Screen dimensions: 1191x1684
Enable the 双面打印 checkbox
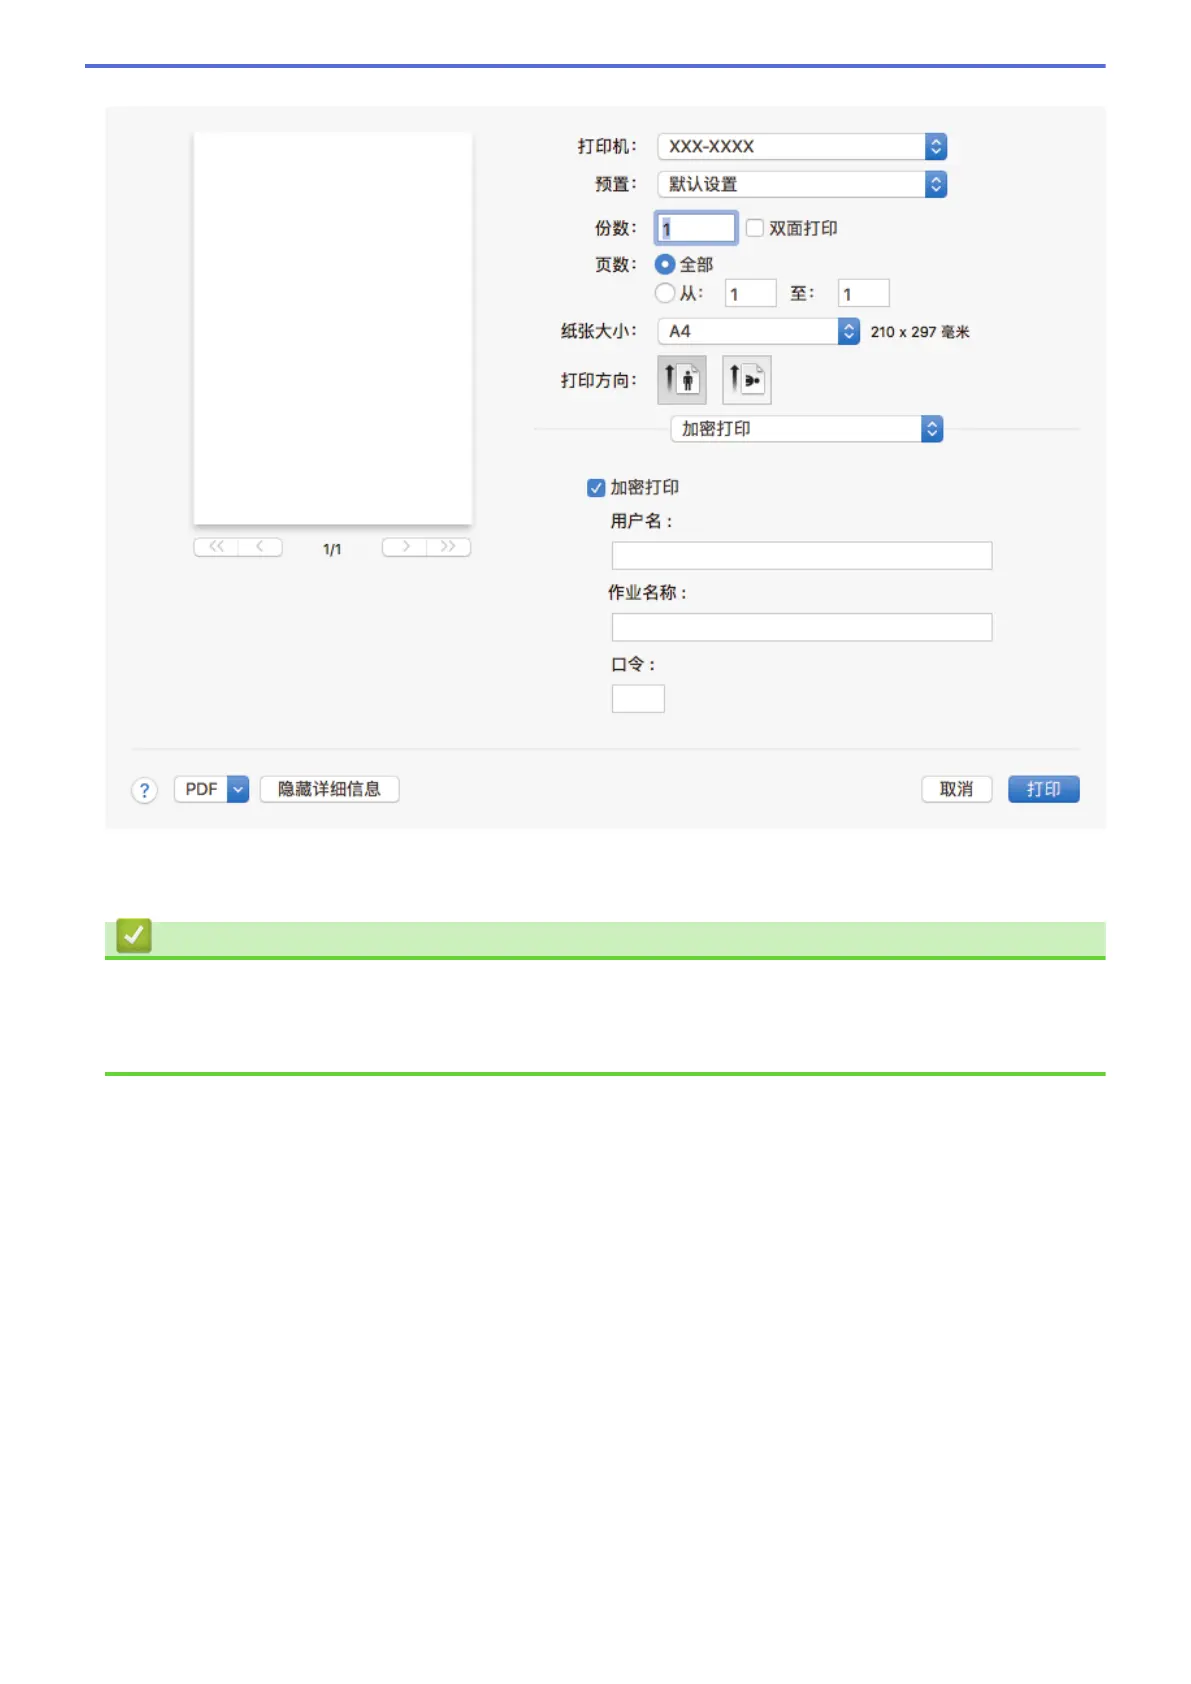point(755,228)
